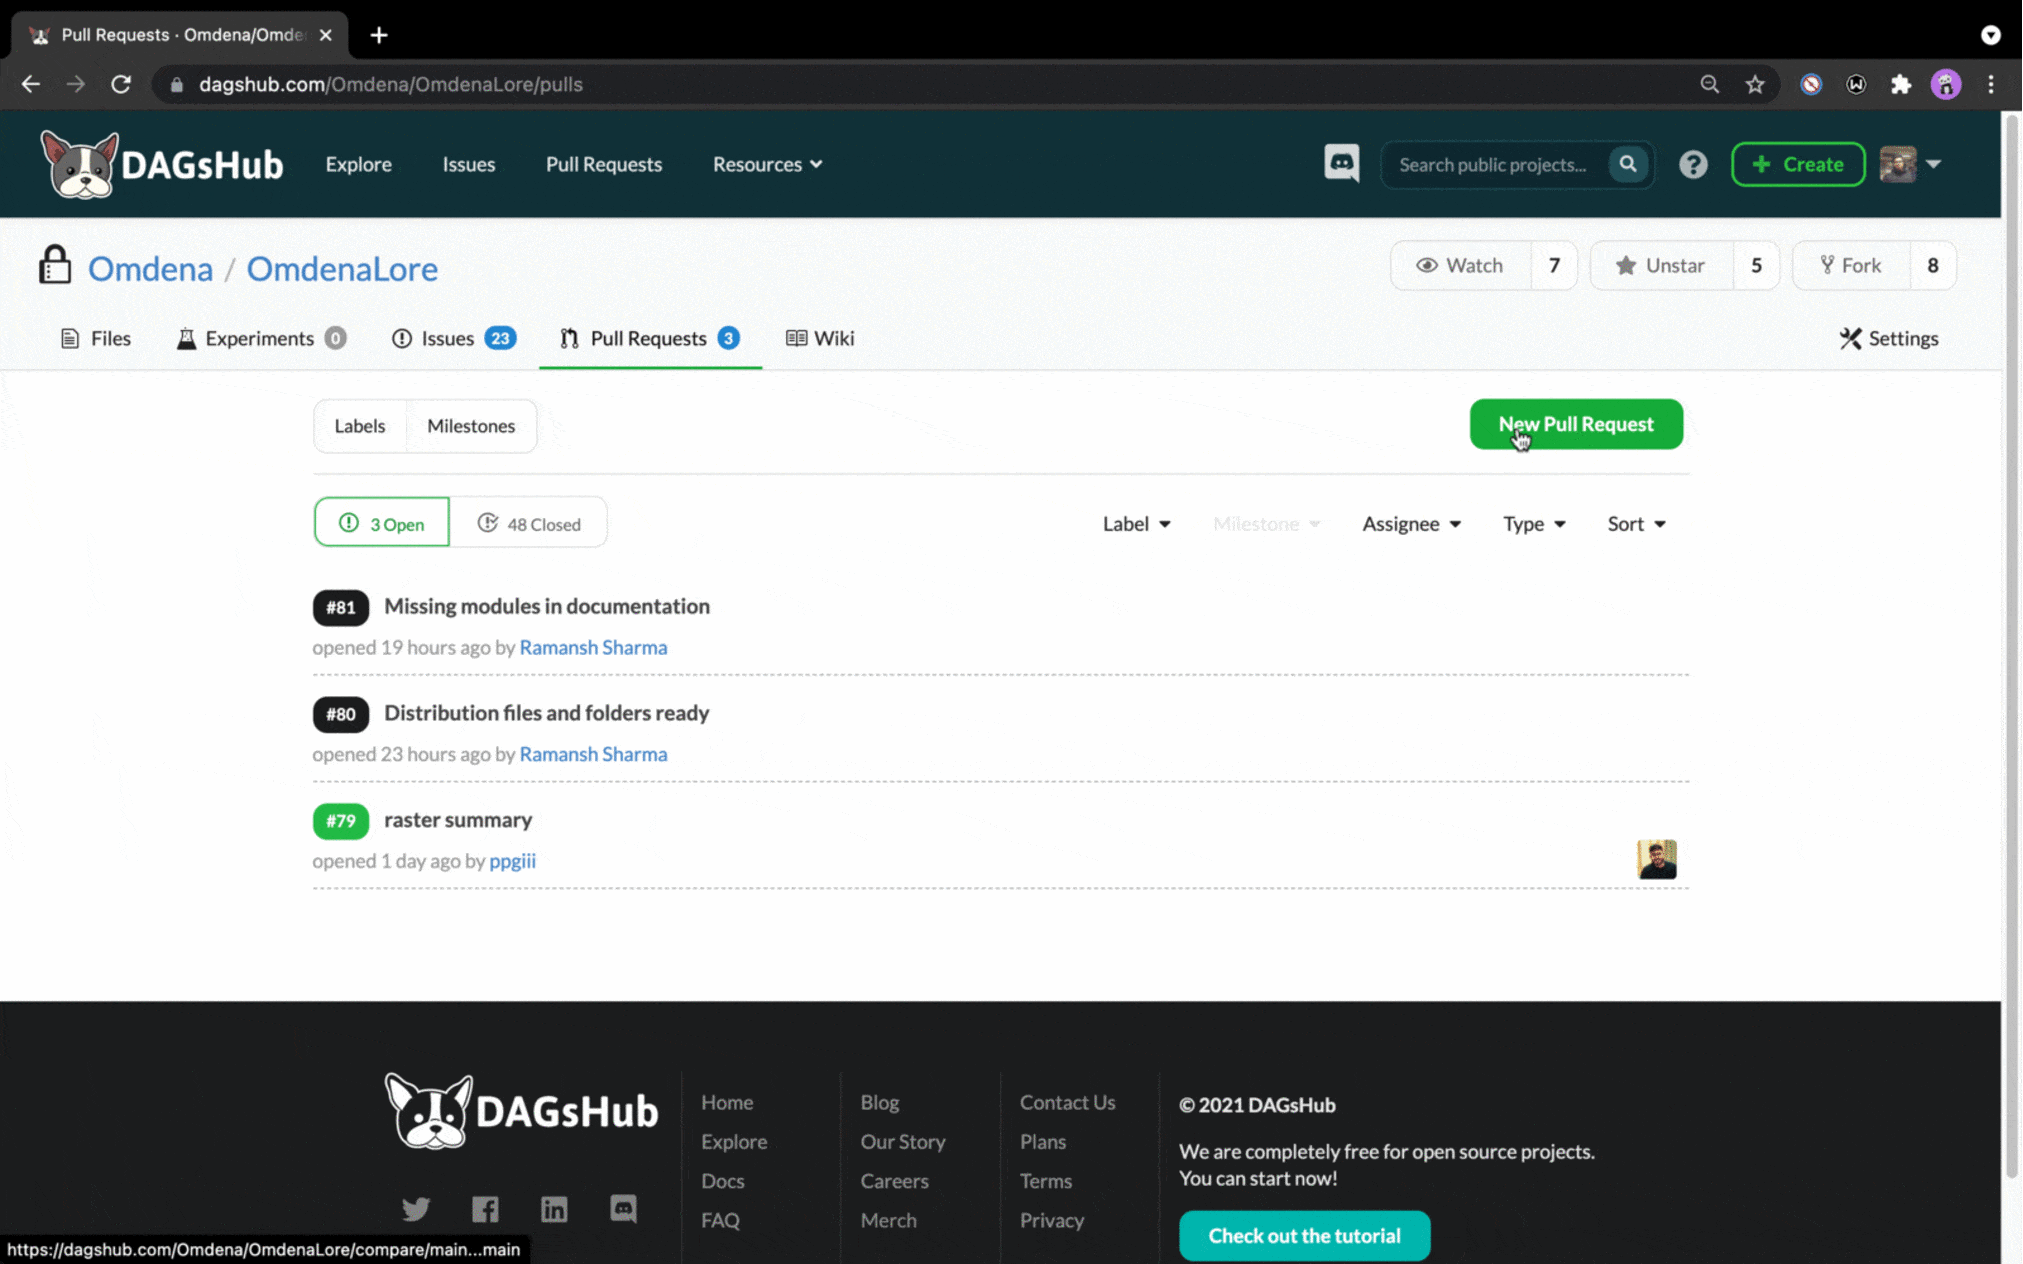Click the page vertical scrollbar
The width and height of the screenshot is (2023, 1264).
click(2011, 645)
